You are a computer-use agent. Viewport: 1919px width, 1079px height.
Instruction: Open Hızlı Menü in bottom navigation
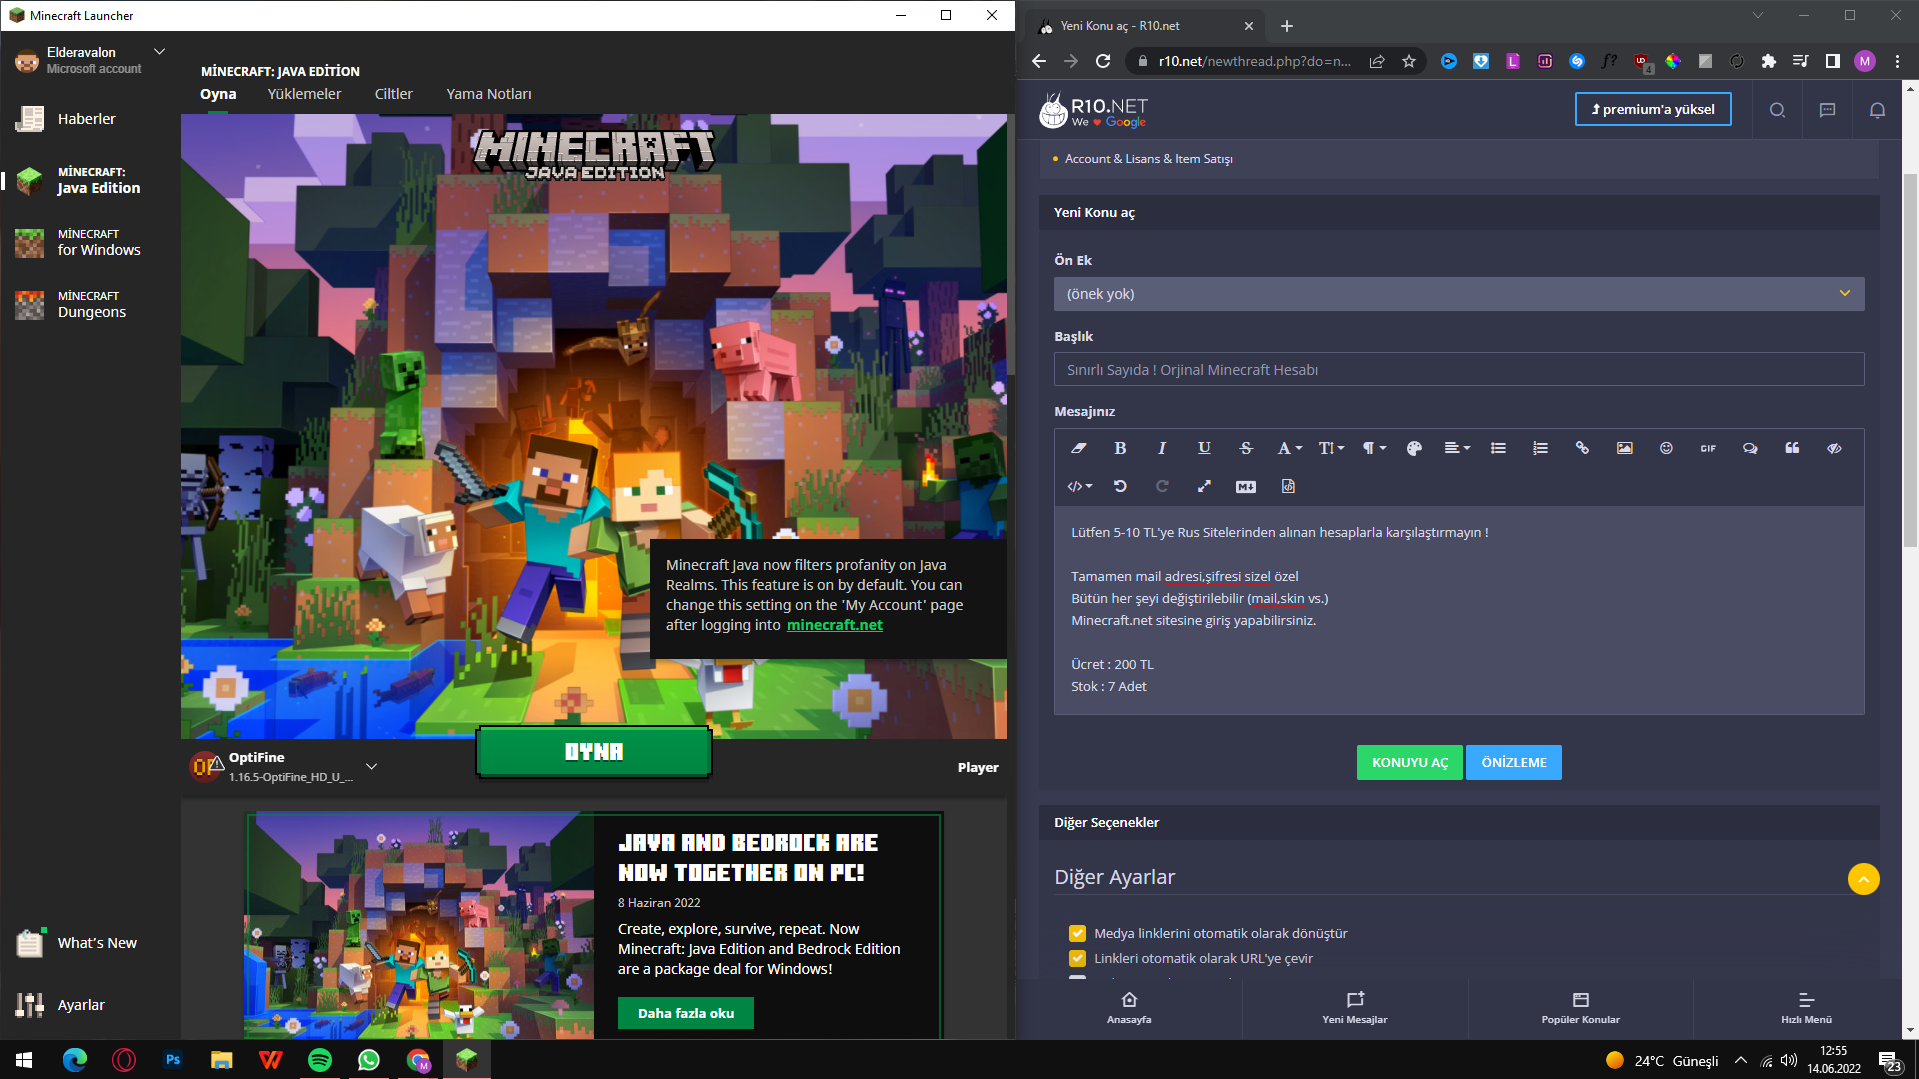pos(1806,1007)
